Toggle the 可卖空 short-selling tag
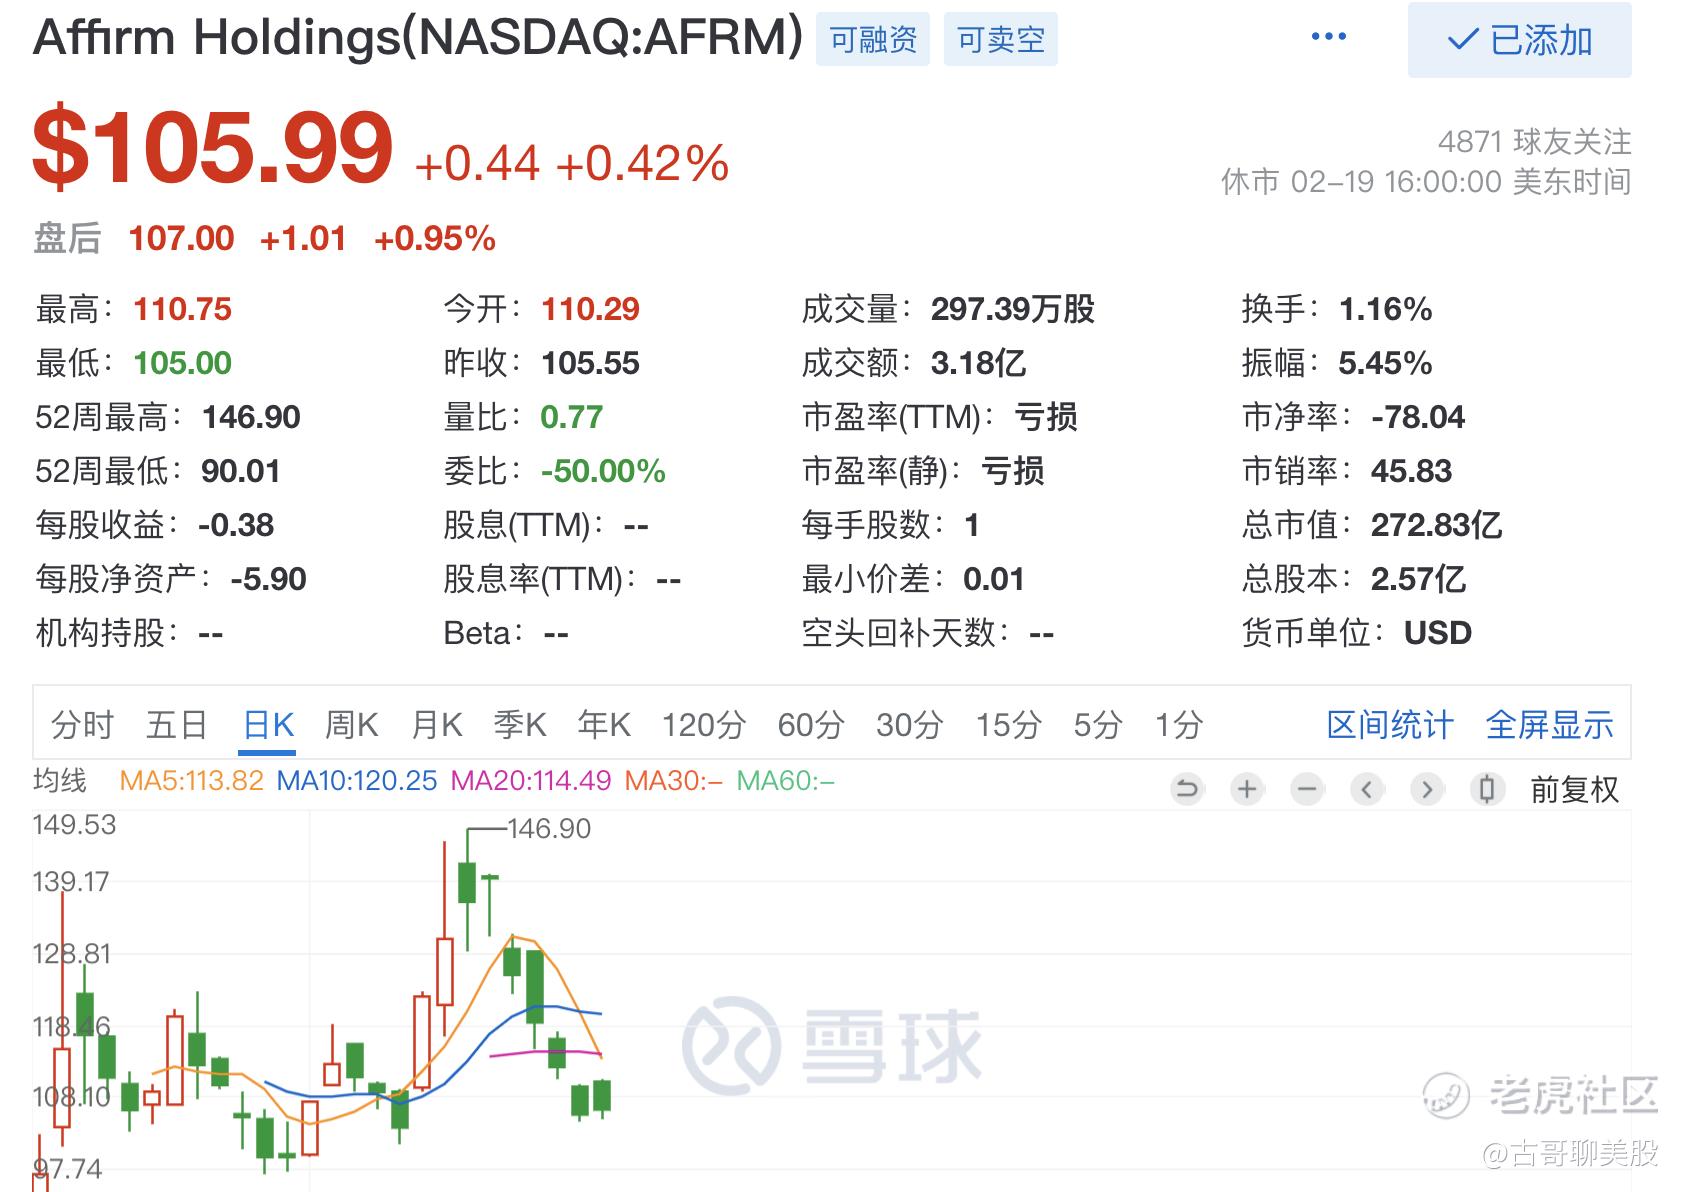The width and height of the screenshot is (1691, 1192). [x=1000, y=40]
